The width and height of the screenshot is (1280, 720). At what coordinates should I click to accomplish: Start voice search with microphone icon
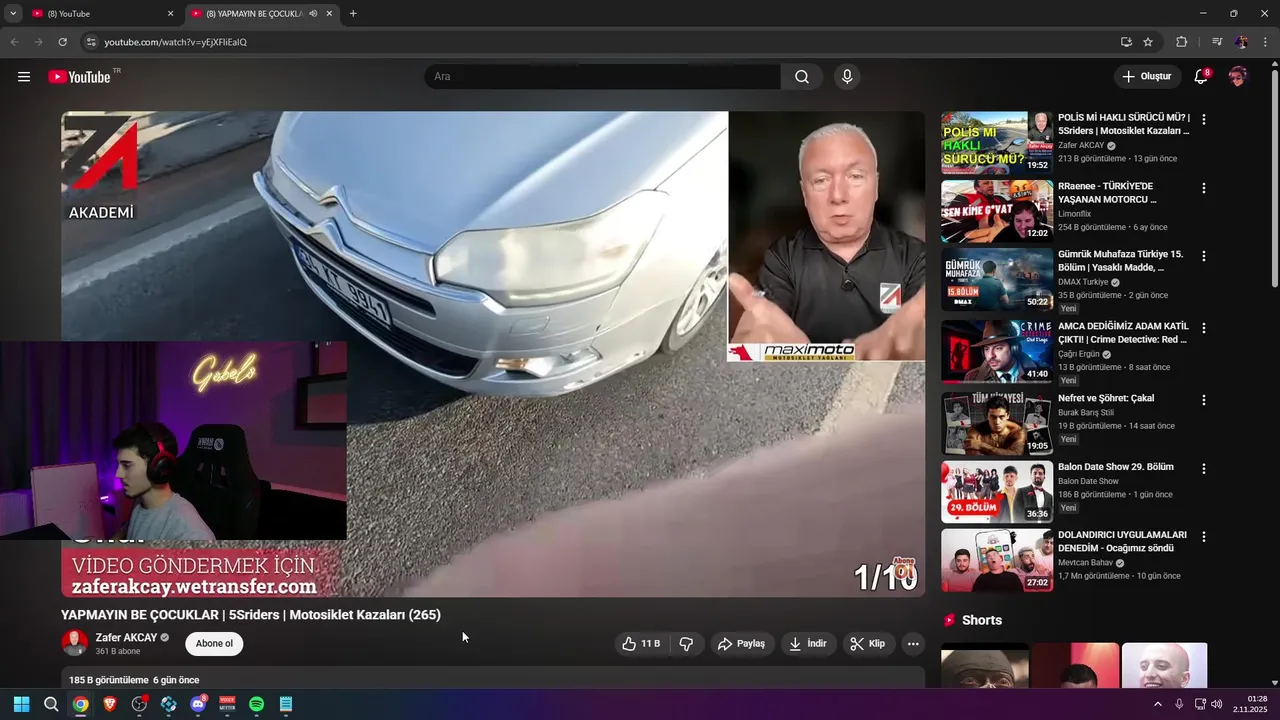point(847,77)
